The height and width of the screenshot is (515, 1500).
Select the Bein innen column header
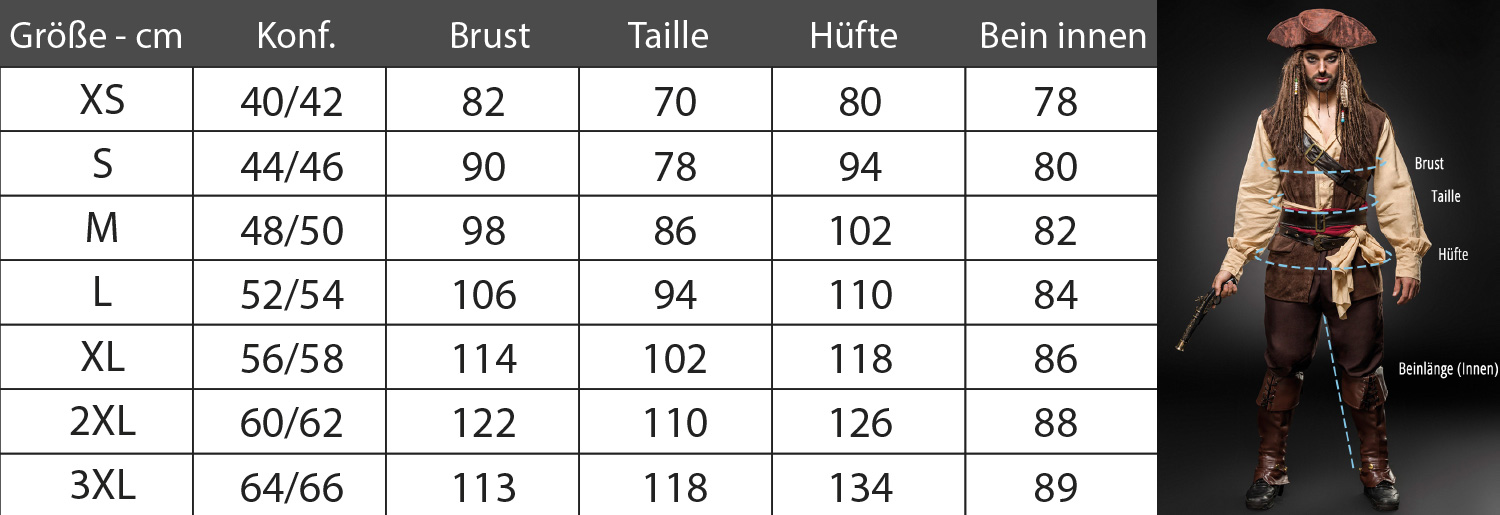pos(1063,36)
